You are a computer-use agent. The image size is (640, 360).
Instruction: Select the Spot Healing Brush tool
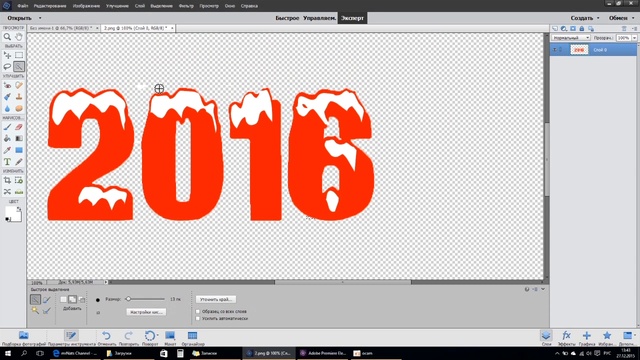[x=19, y=85]
